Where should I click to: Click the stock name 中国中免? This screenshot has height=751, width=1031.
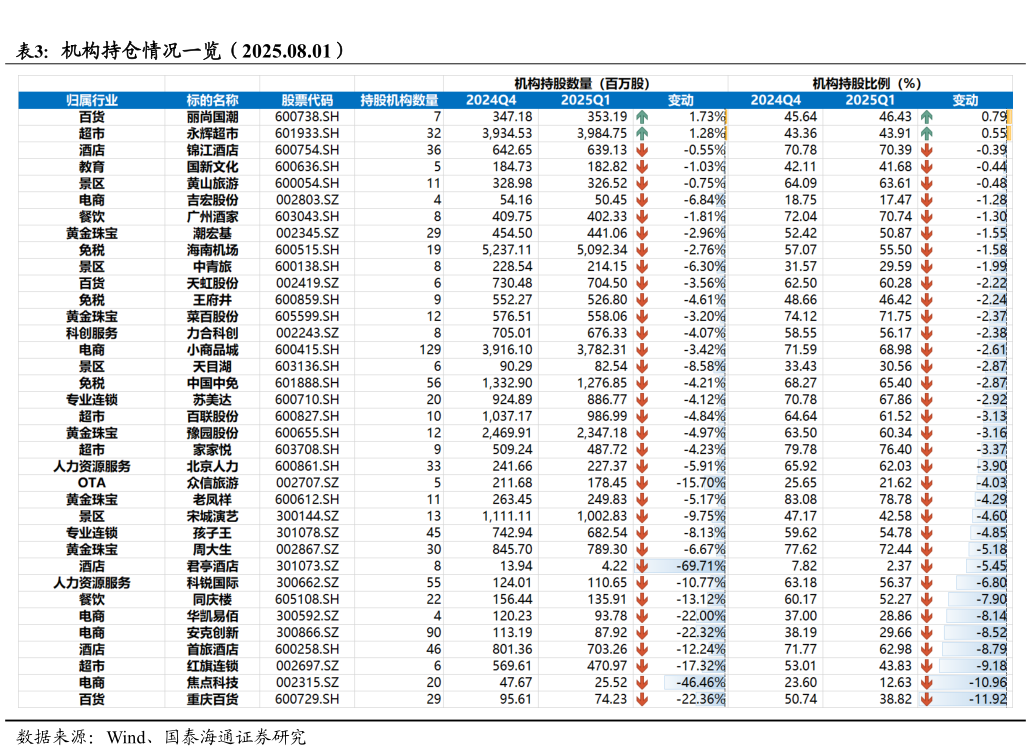[x=212, y=383]
